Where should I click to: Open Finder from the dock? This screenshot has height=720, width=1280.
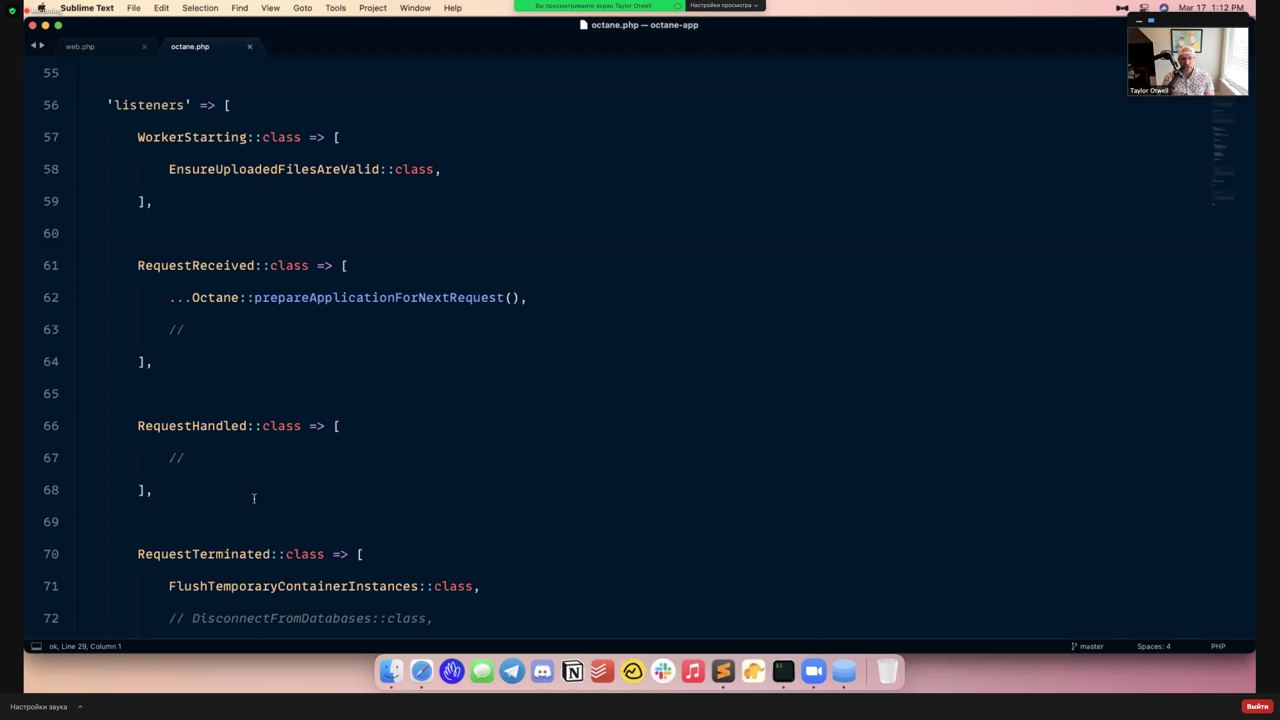[391, 672]
